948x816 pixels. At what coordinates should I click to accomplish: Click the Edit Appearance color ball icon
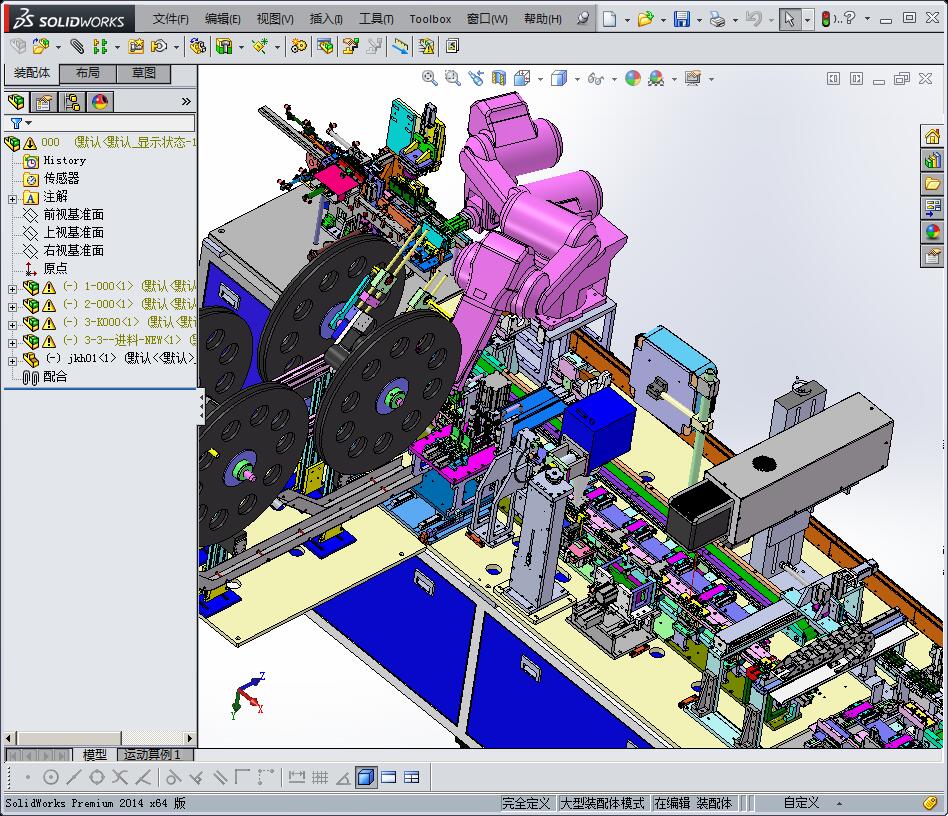pyautogui.click(x=632, y=78)
